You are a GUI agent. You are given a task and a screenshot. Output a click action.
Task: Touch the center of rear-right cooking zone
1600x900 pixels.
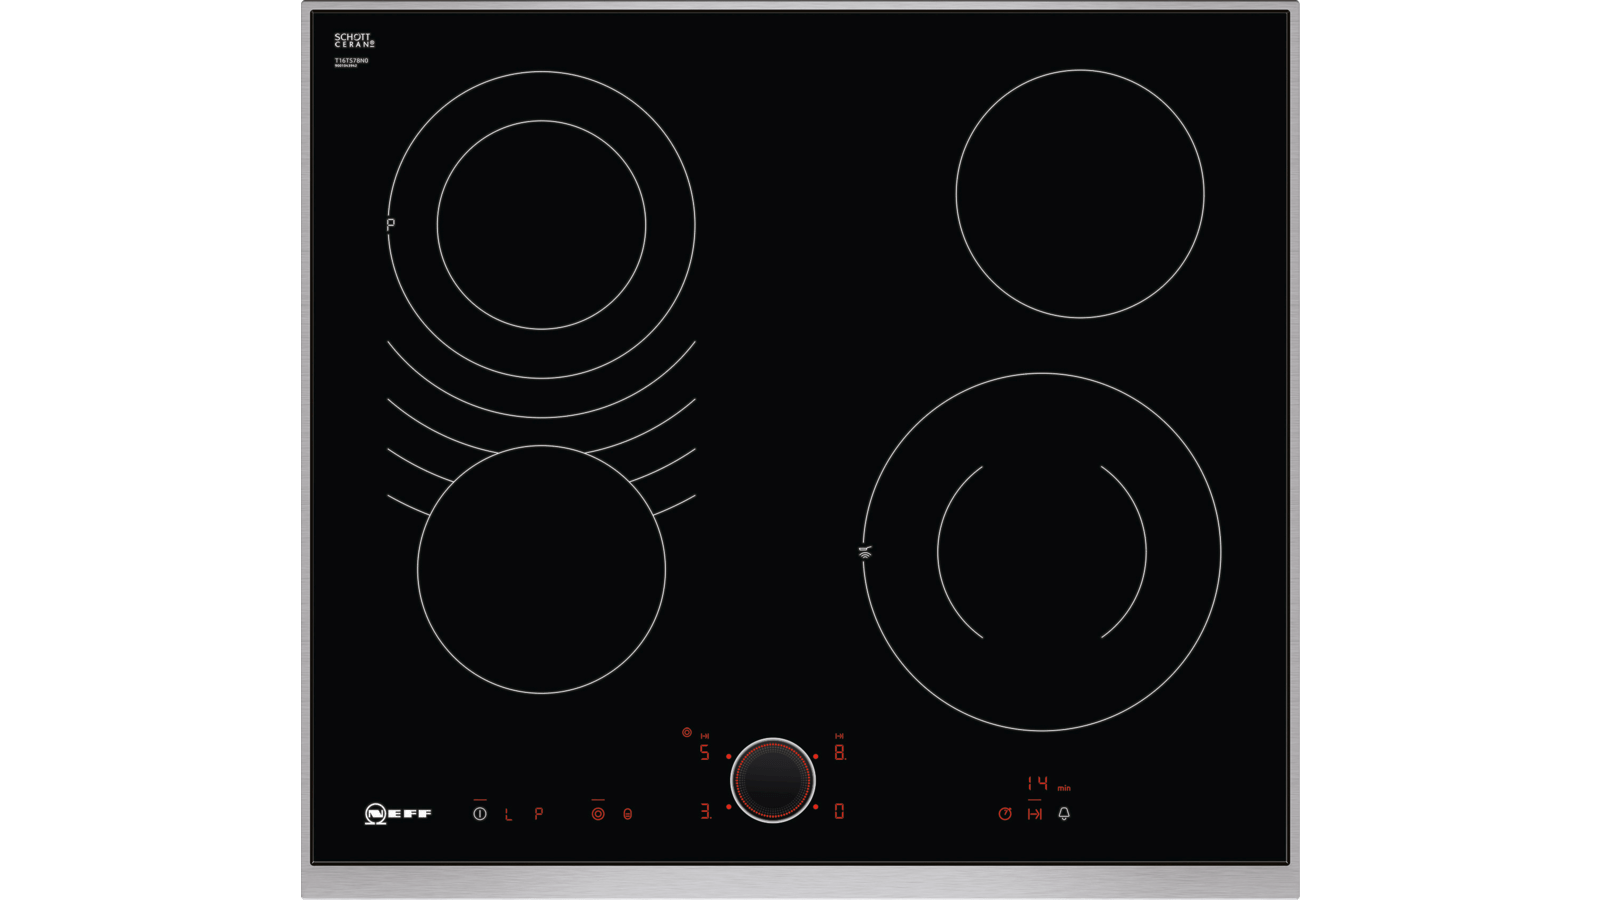[x=1080, y=194]
